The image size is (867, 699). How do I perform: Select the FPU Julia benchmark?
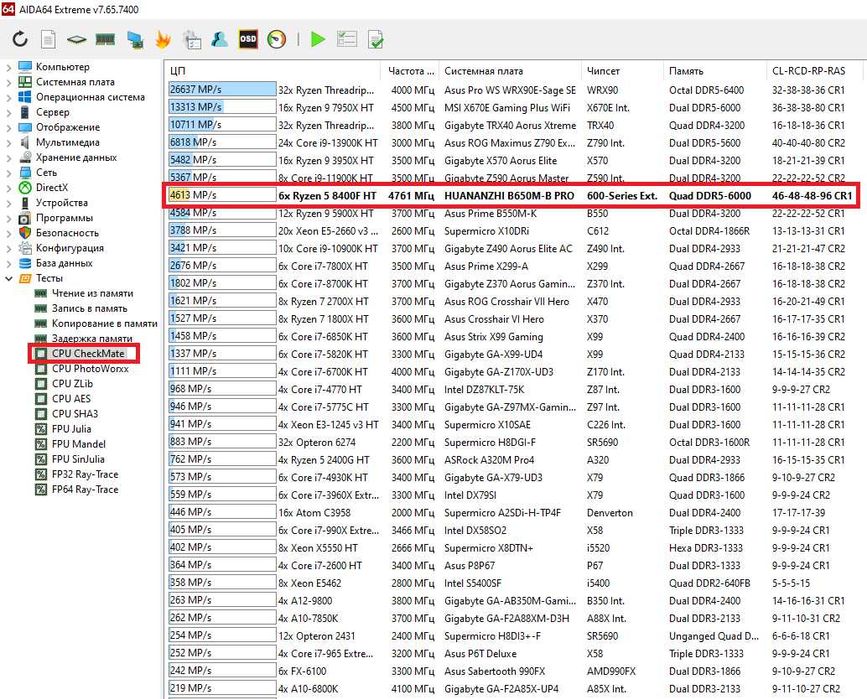click(x=71, y=429)
